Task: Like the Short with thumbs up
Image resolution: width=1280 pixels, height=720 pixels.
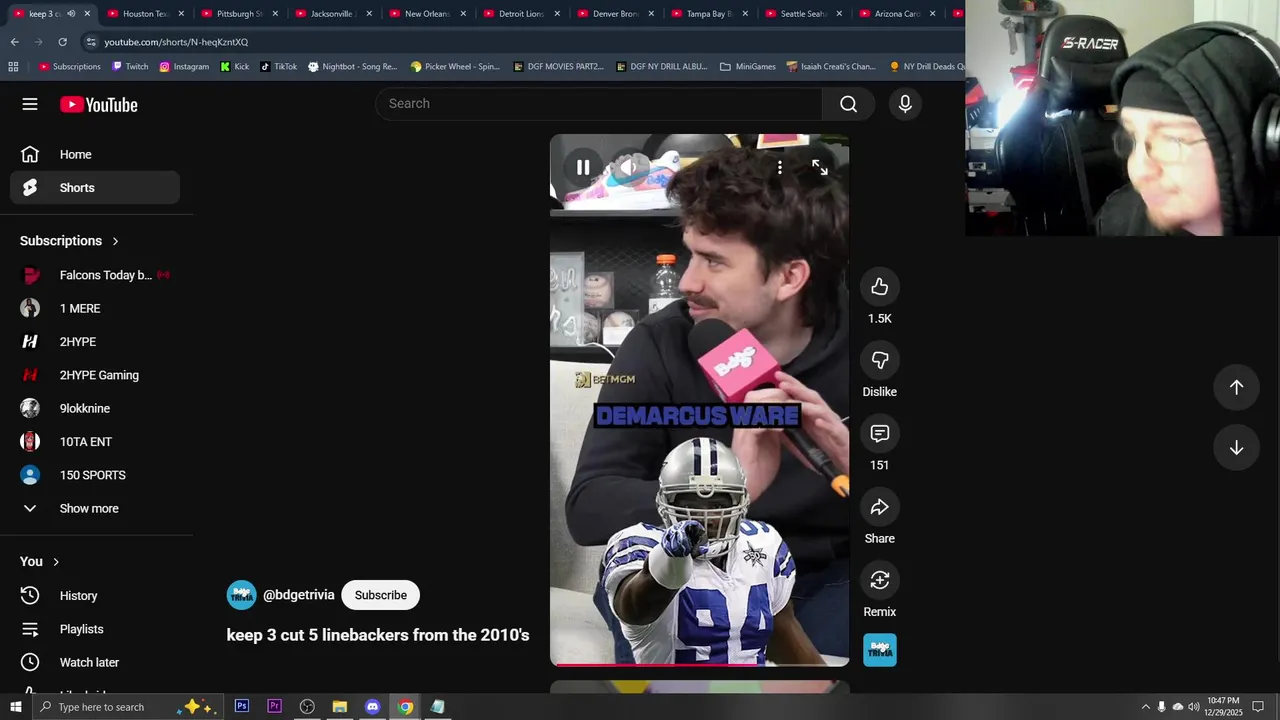Action: 880,287
